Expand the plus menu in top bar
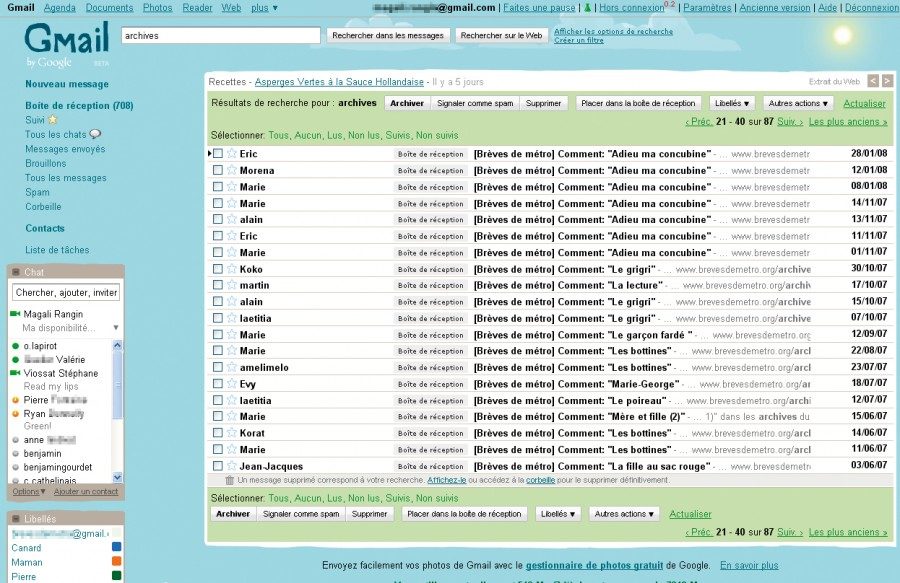Viewport: 900px width, 583px height. tap(264, 7)
